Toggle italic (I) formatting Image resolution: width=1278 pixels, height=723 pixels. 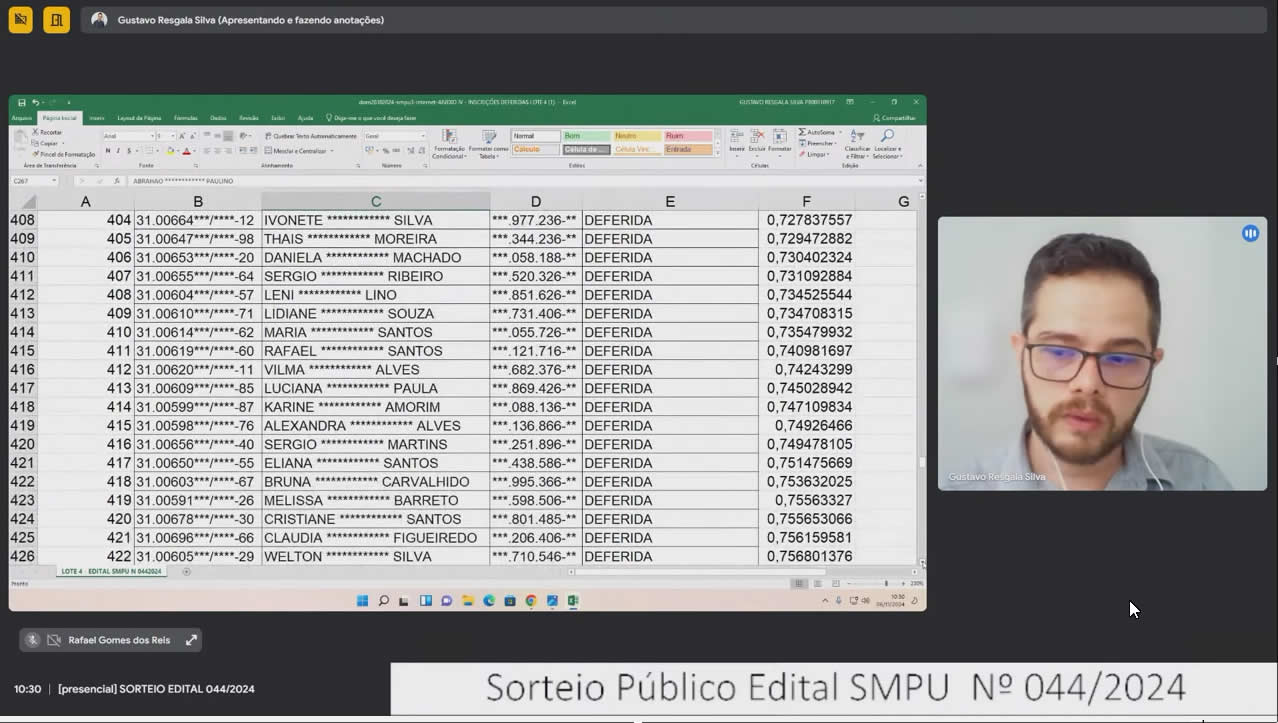118,151
